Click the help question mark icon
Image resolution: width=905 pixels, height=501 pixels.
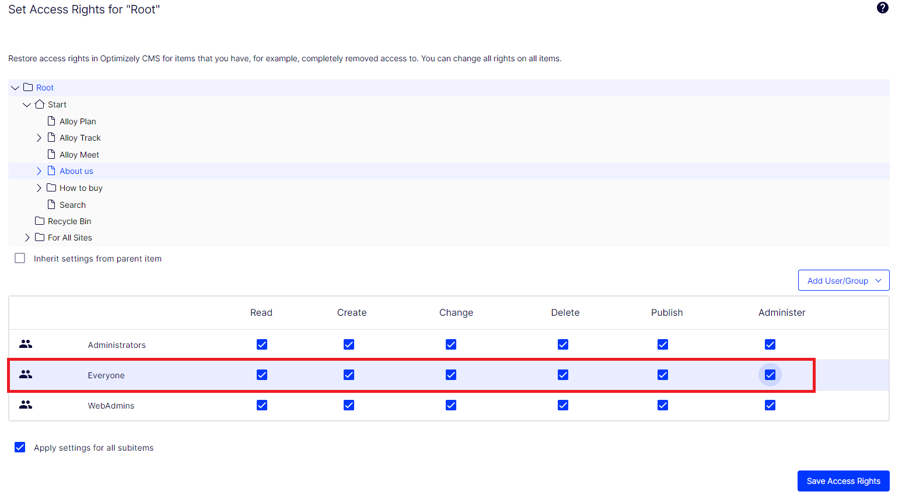(882, 8)
